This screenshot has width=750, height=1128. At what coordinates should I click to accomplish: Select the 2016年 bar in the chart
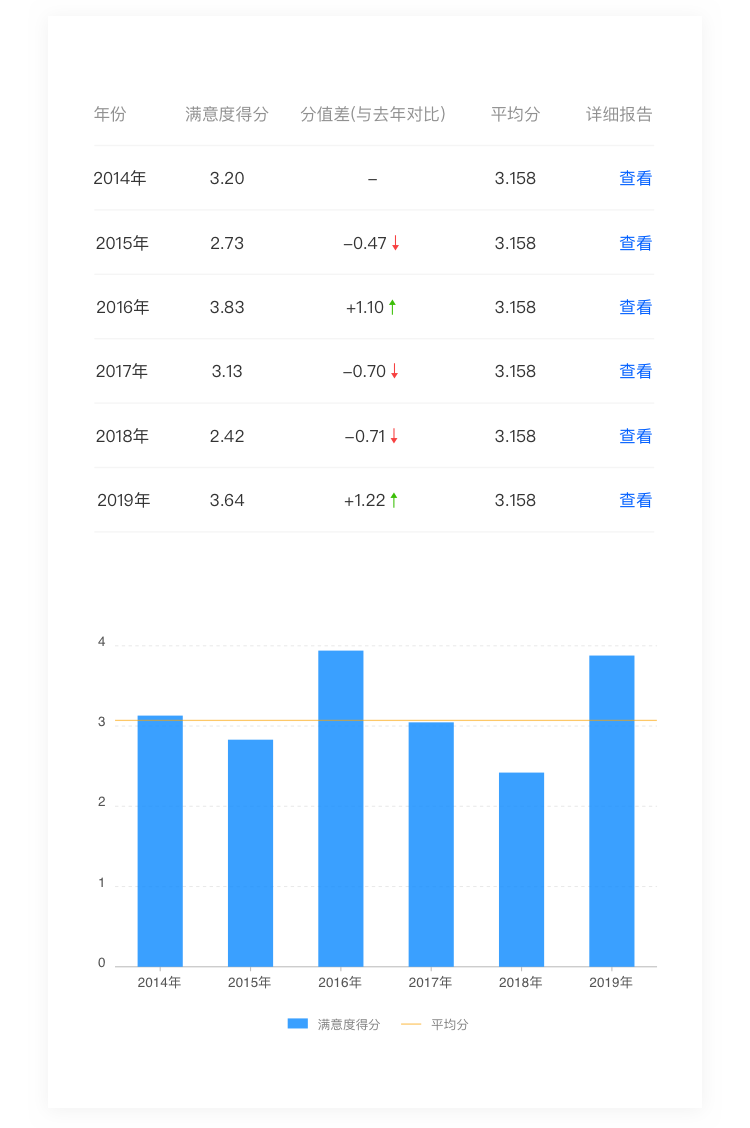coord(341,808)
